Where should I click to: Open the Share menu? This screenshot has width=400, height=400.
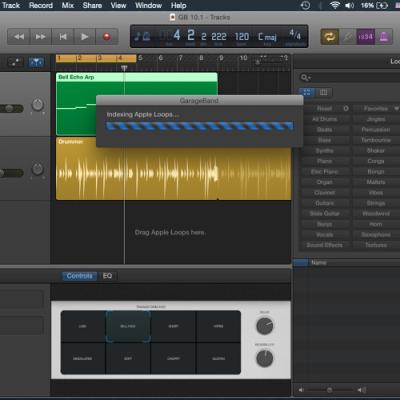point(92,5)
